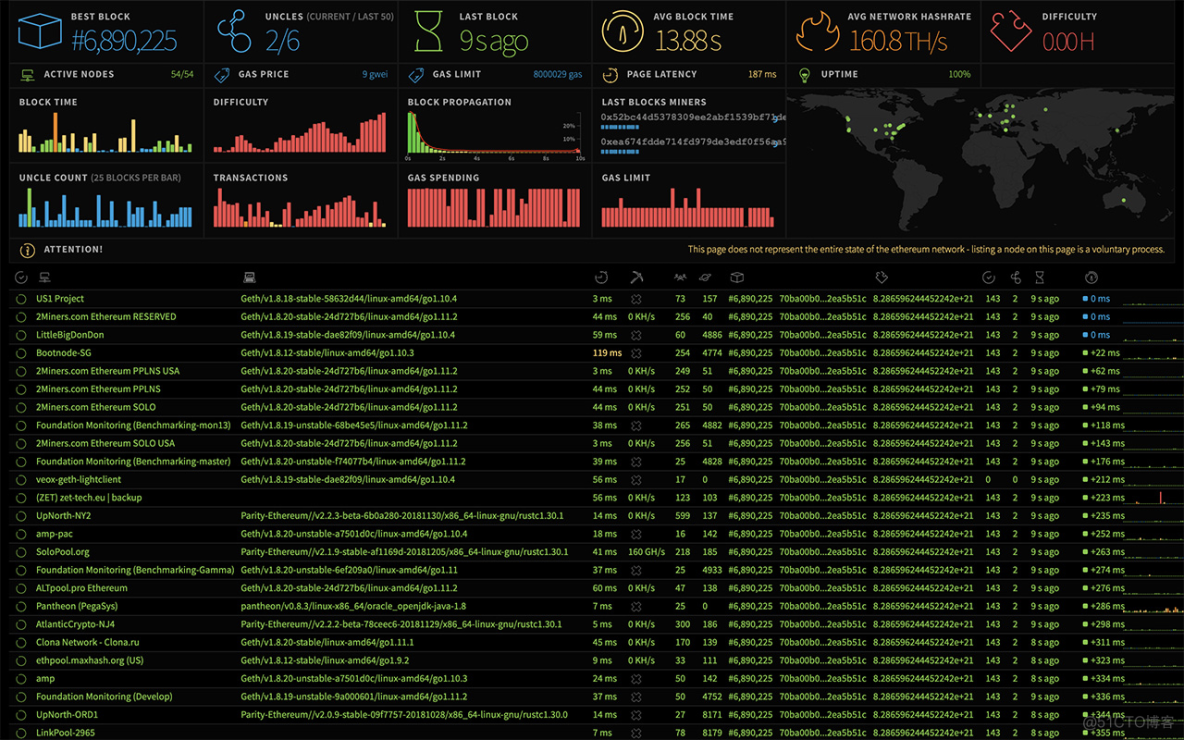Click the Transactions bar chart
This screenshot has width=1184, height=740.
point(300,208)
